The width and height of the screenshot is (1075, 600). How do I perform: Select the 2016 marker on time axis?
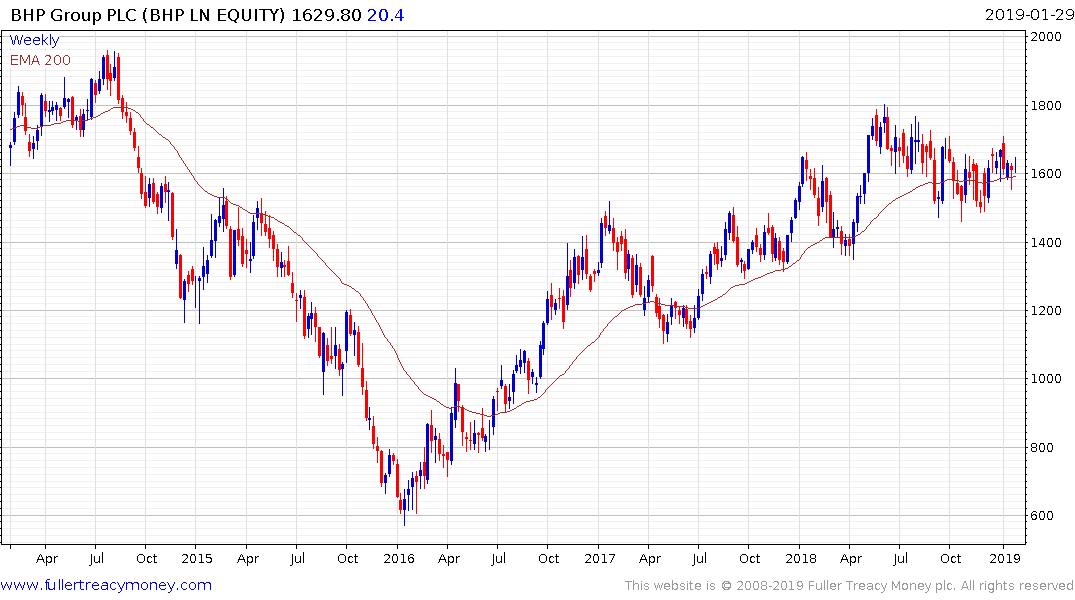tap(399, 559)
